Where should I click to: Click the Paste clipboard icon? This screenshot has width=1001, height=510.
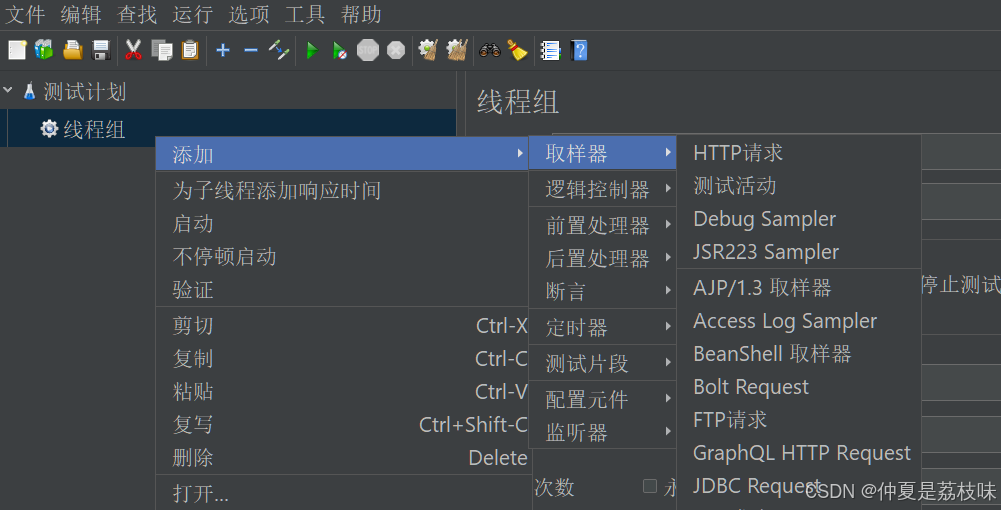coord(190,50)
